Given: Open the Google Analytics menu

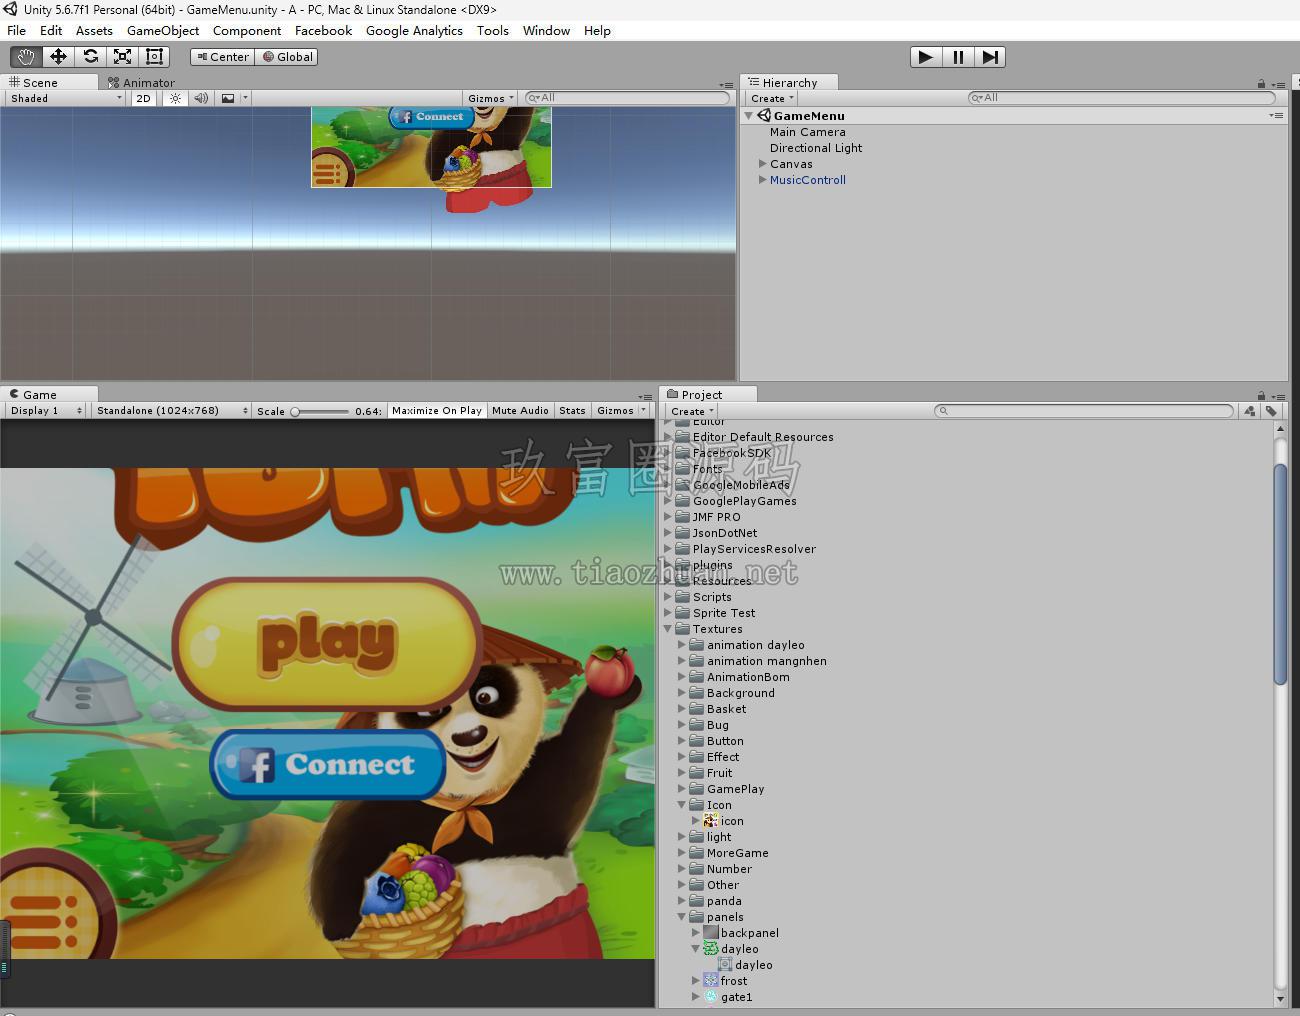Looking at the screenshot, I should (414, 30).
